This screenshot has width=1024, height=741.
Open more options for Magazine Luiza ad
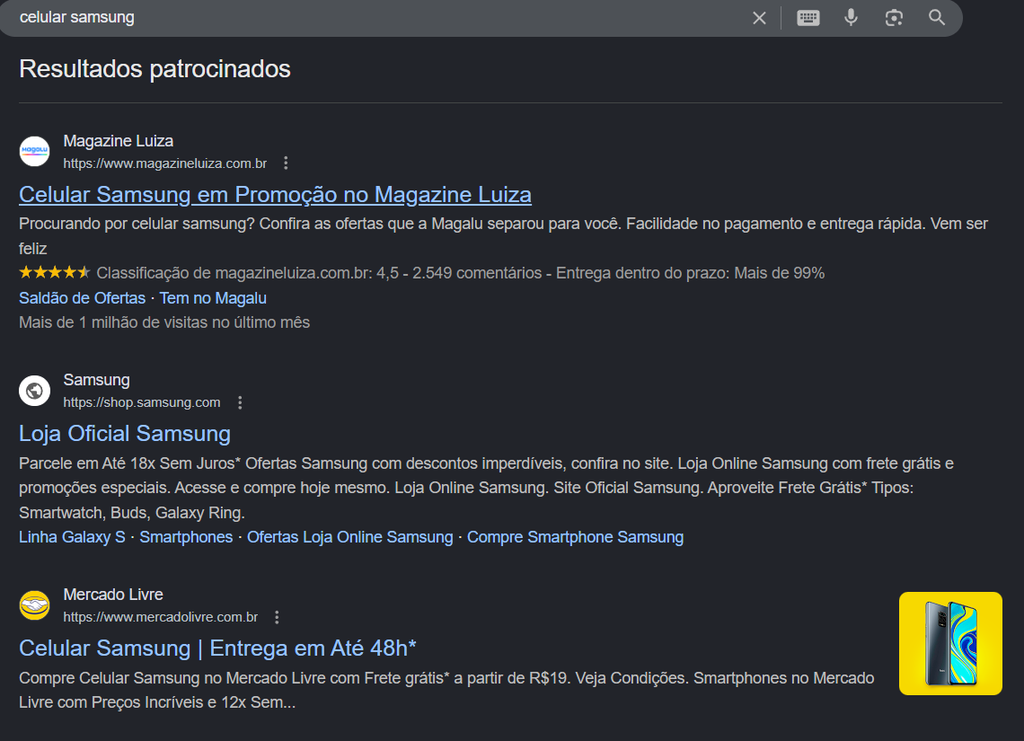click(286, 163)
